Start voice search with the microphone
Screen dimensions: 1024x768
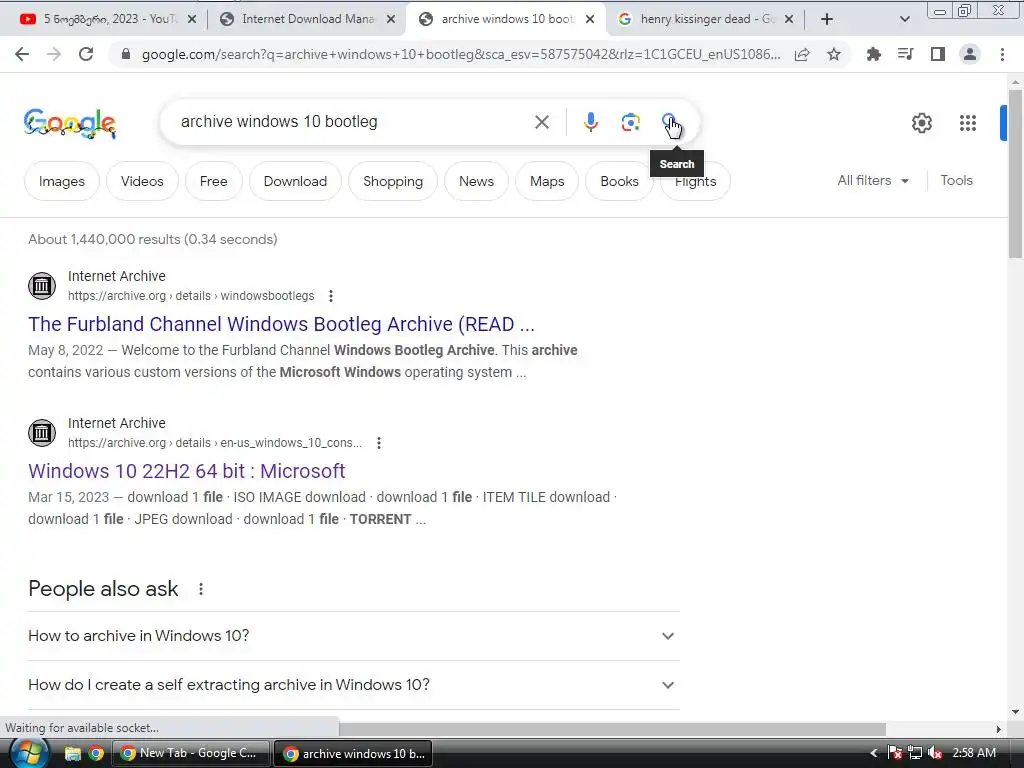[x=590, y=122]
